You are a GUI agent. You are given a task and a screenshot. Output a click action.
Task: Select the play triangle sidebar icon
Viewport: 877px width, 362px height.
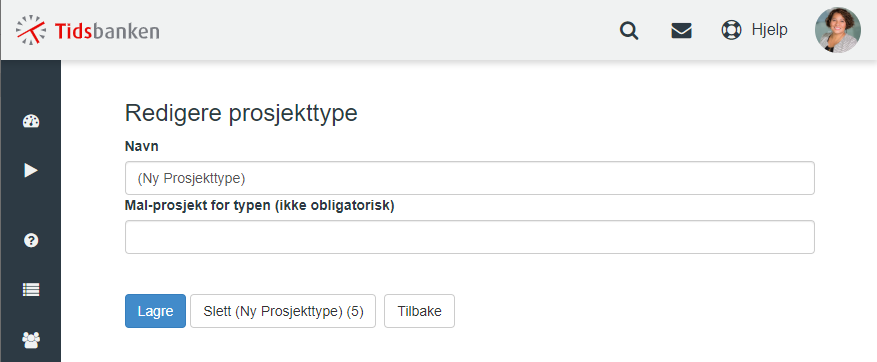coord(31,170)
